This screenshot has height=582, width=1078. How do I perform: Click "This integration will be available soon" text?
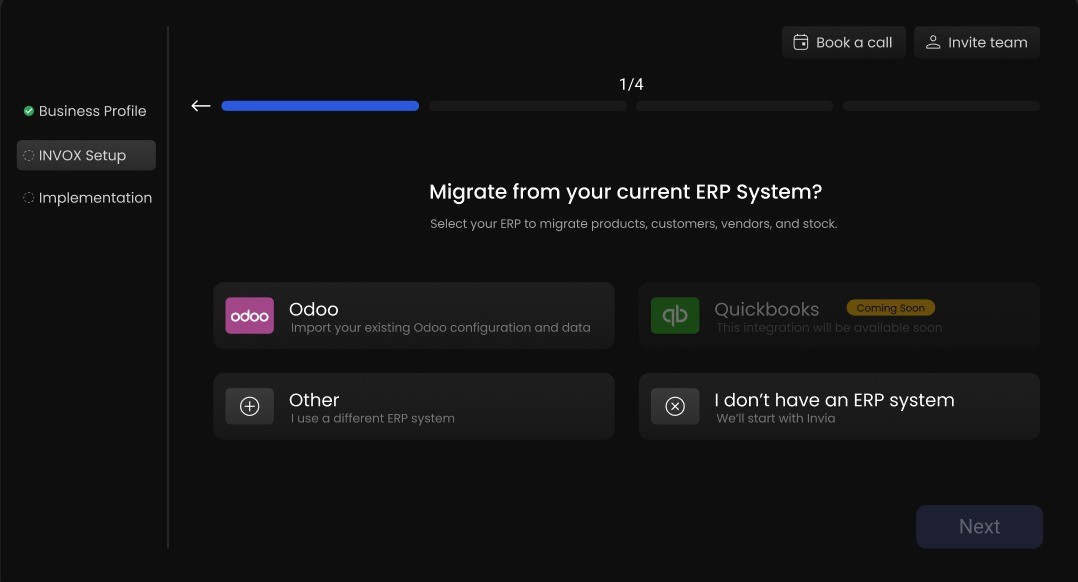coord(829,328)
